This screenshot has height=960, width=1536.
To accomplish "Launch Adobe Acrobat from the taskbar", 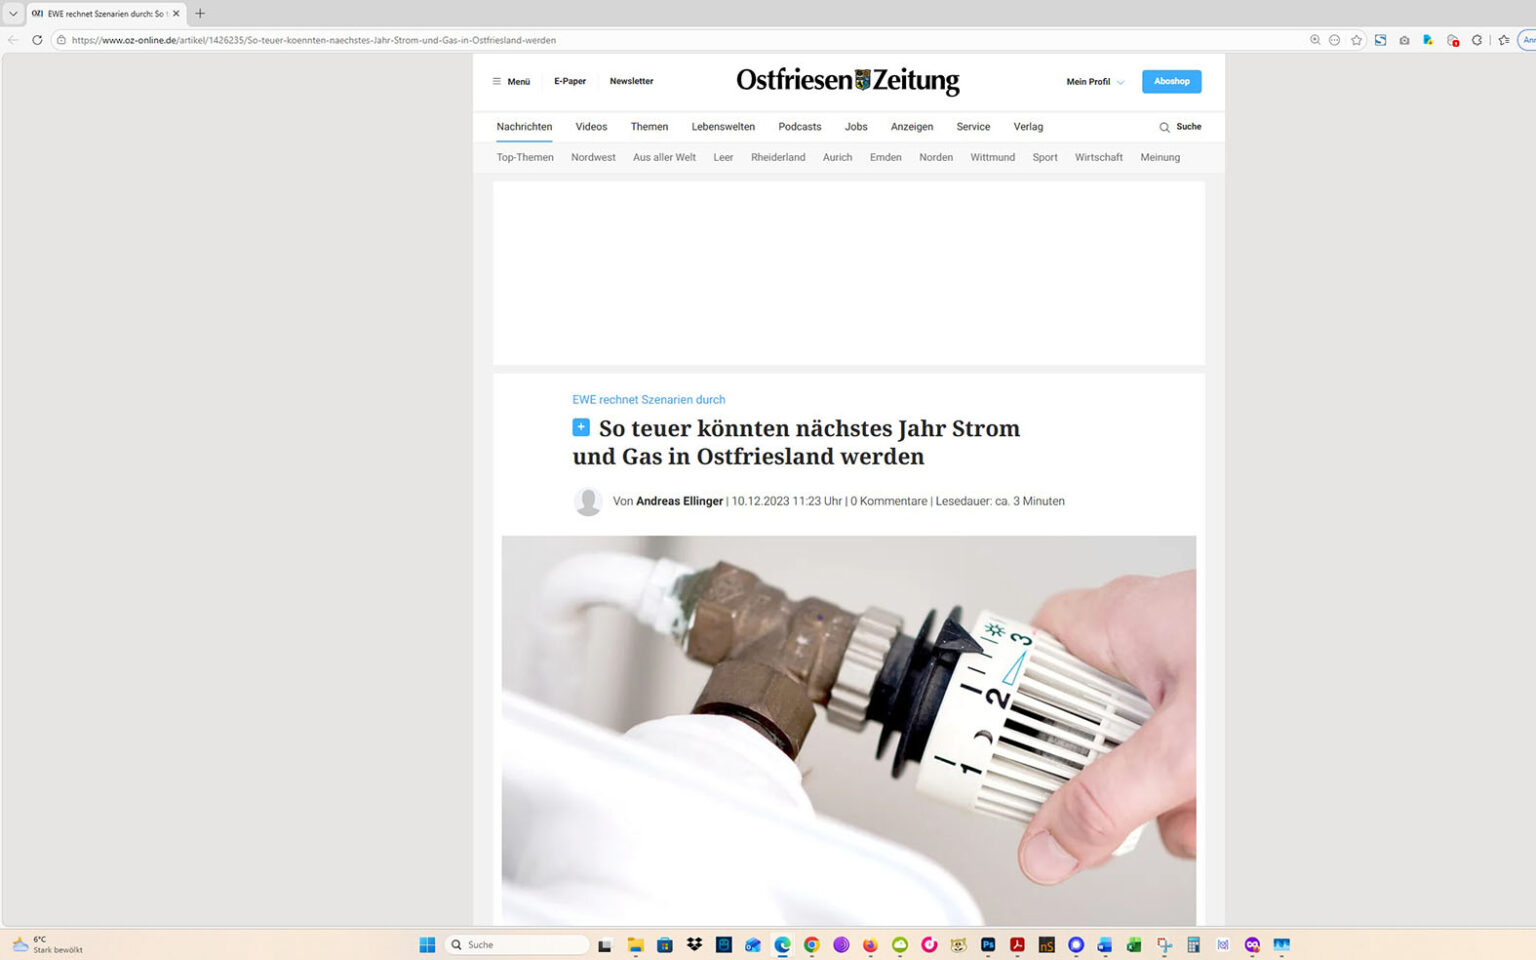I will pos(1016,944).
